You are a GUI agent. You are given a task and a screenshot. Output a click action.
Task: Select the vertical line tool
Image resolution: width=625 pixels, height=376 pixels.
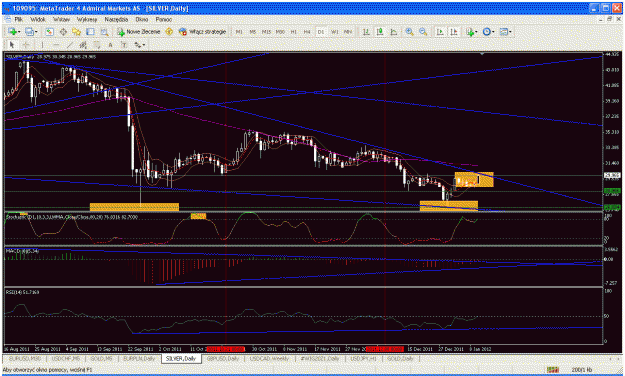point(42,45)
